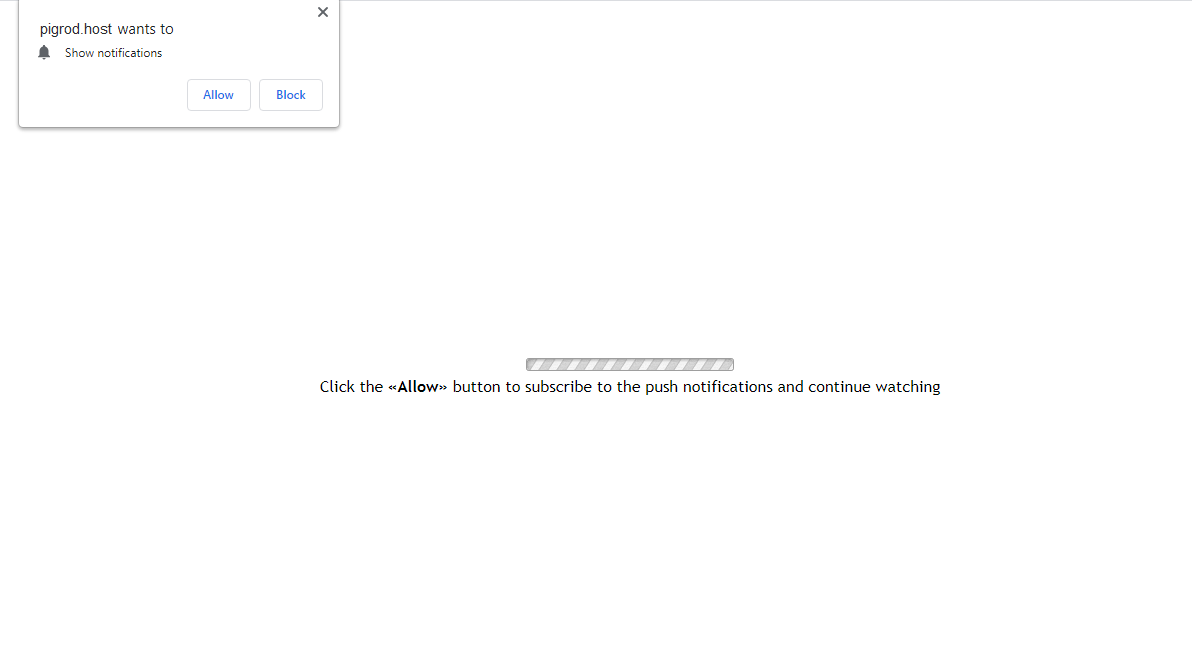Screen dimensions: 1192x662
Task: Click the word "subscribe" in the message
Action: 558,387
